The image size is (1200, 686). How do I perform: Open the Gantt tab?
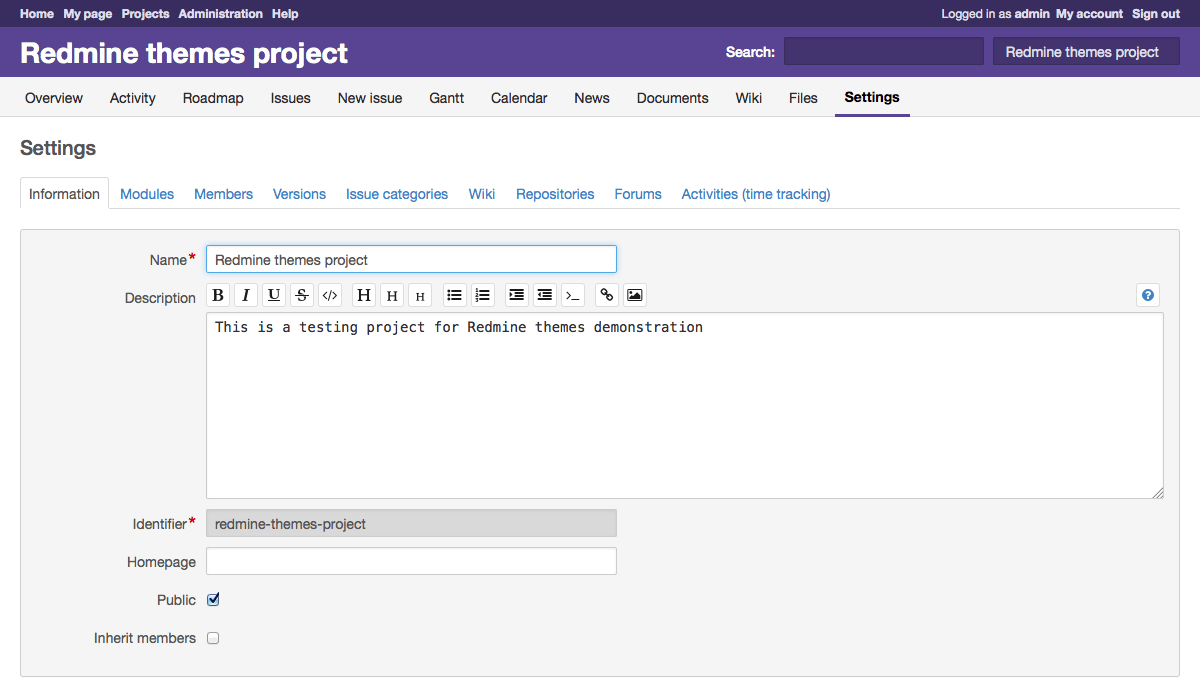(x=447, y=98)
